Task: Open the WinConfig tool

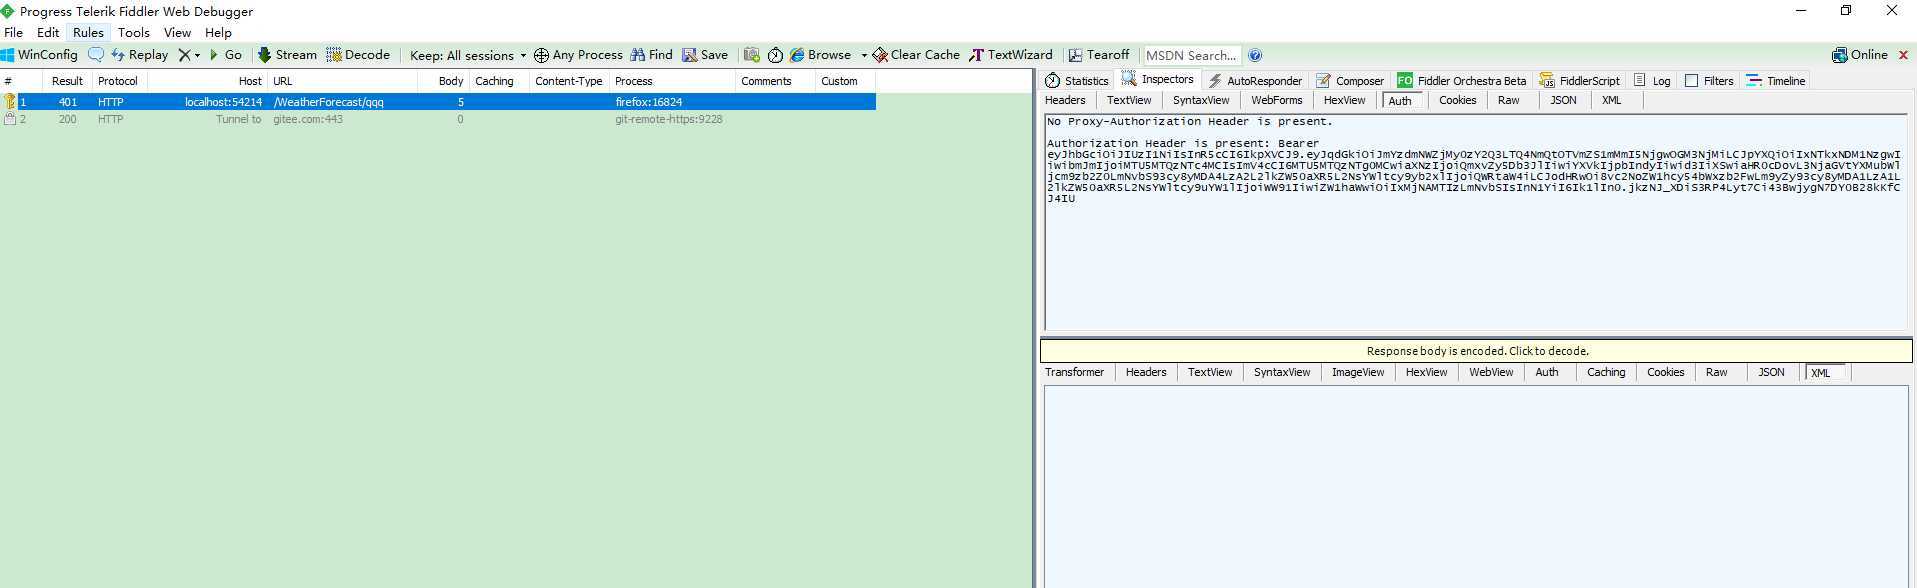Action: click(39, 55)
